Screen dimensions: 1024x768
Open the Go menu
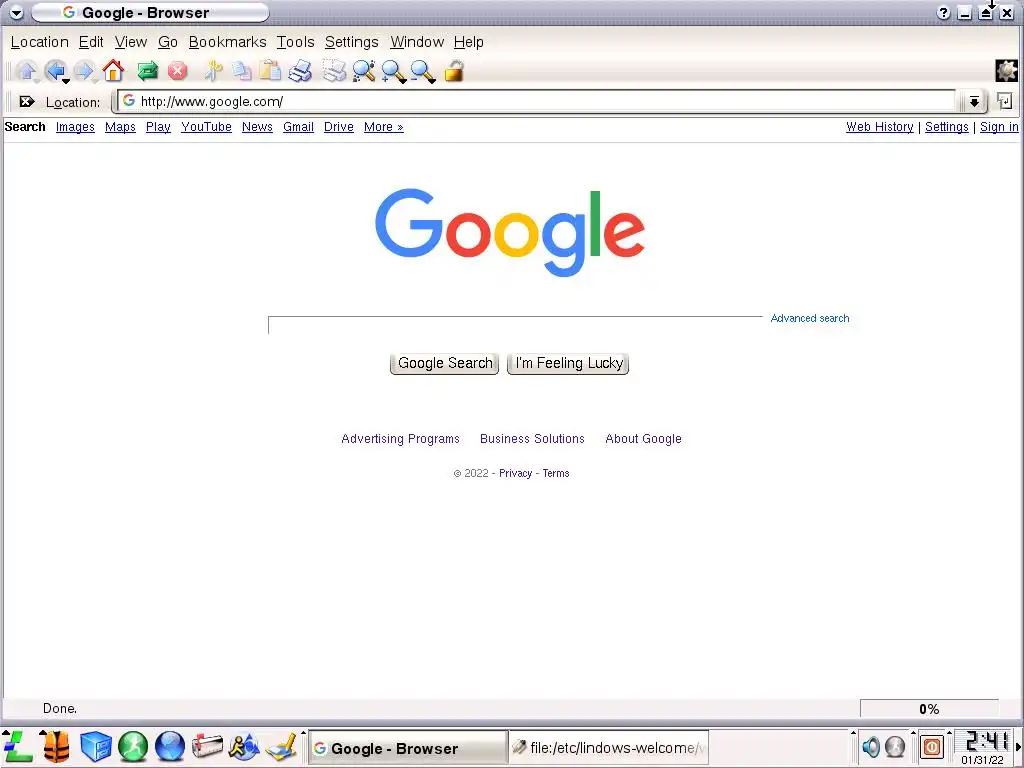point(168,42)
